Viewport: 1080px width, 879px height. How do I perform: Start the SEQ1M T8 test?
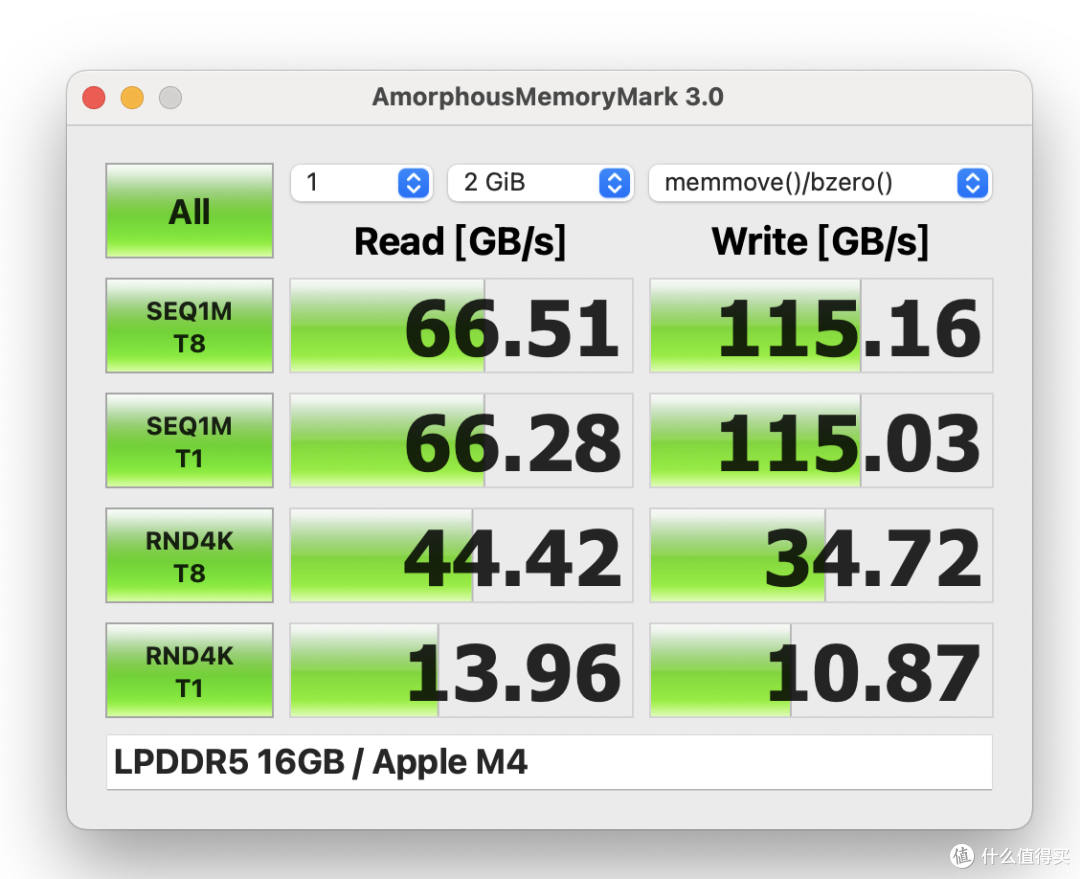189,326
